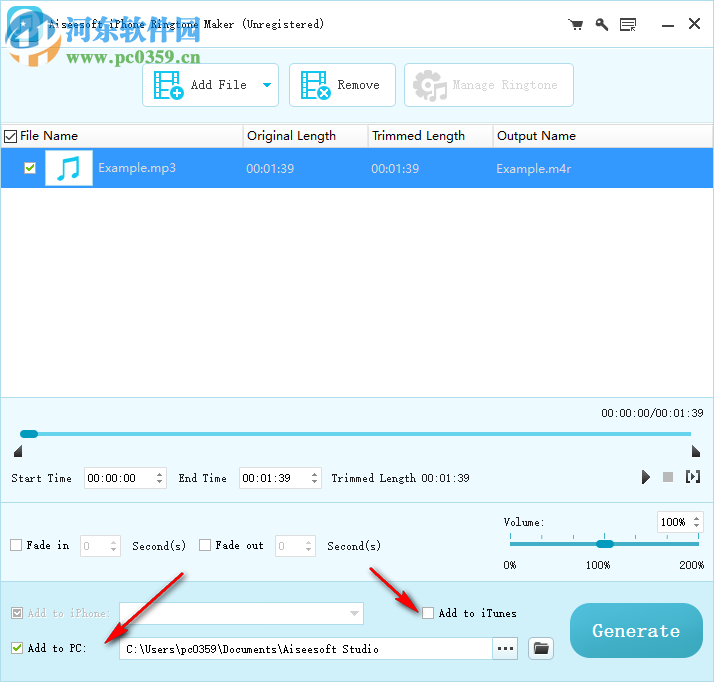The width and height of the screenshot is (714, 682).
Task: Click the play trimmed segment icon
Action: 693,477
